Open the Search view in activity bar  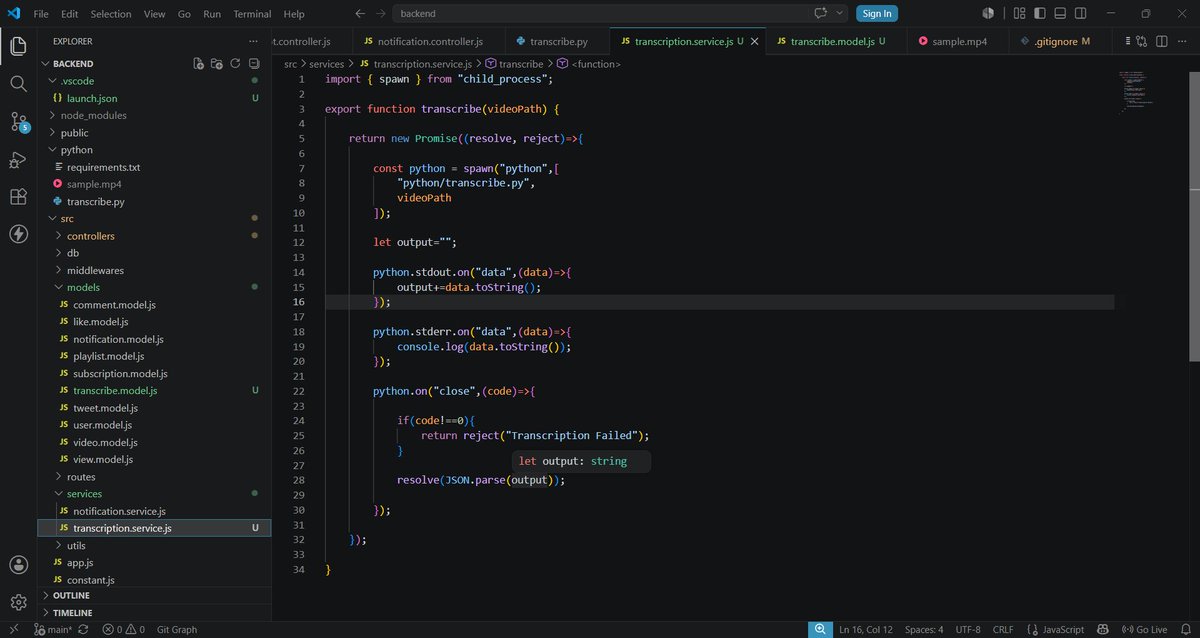[18, 84]
